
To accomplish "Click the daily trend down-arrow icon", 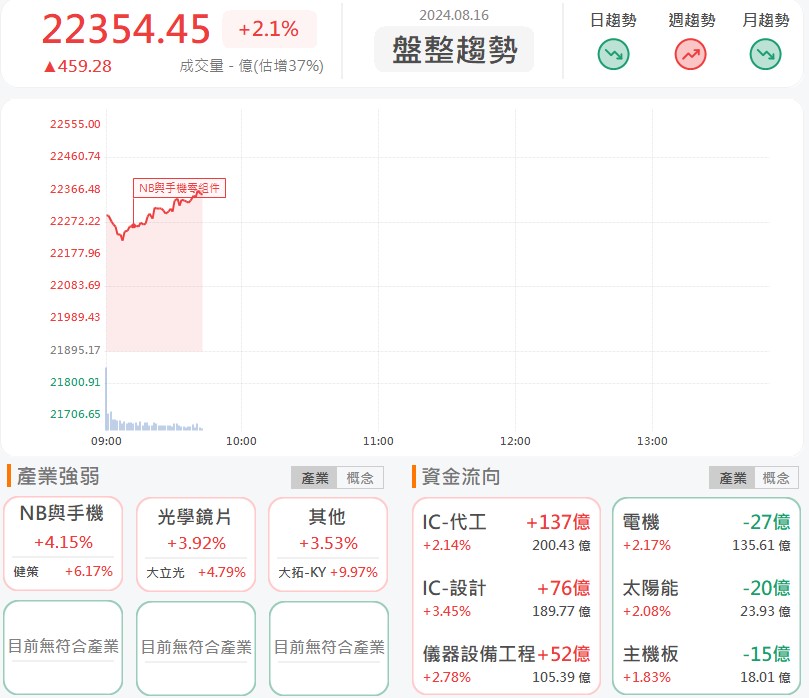I will pyautogui.click(x=613, y=55).
